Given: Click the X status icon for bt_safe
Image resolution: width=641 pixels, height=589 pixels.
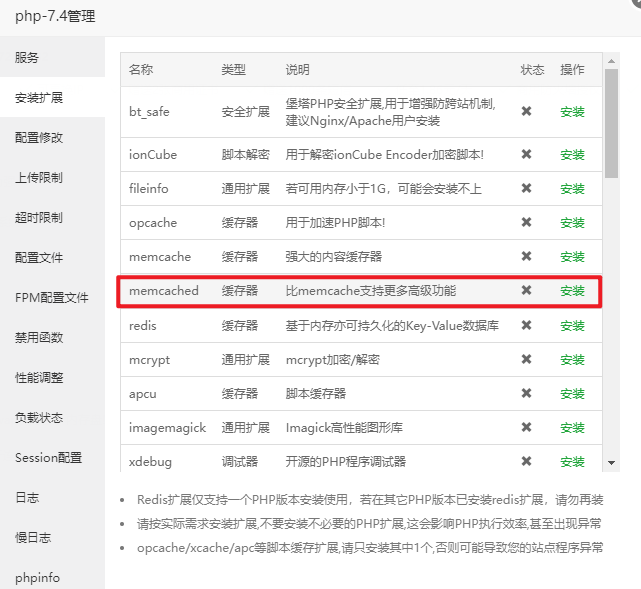Looking at the screenshot, I should coord(527,111).
